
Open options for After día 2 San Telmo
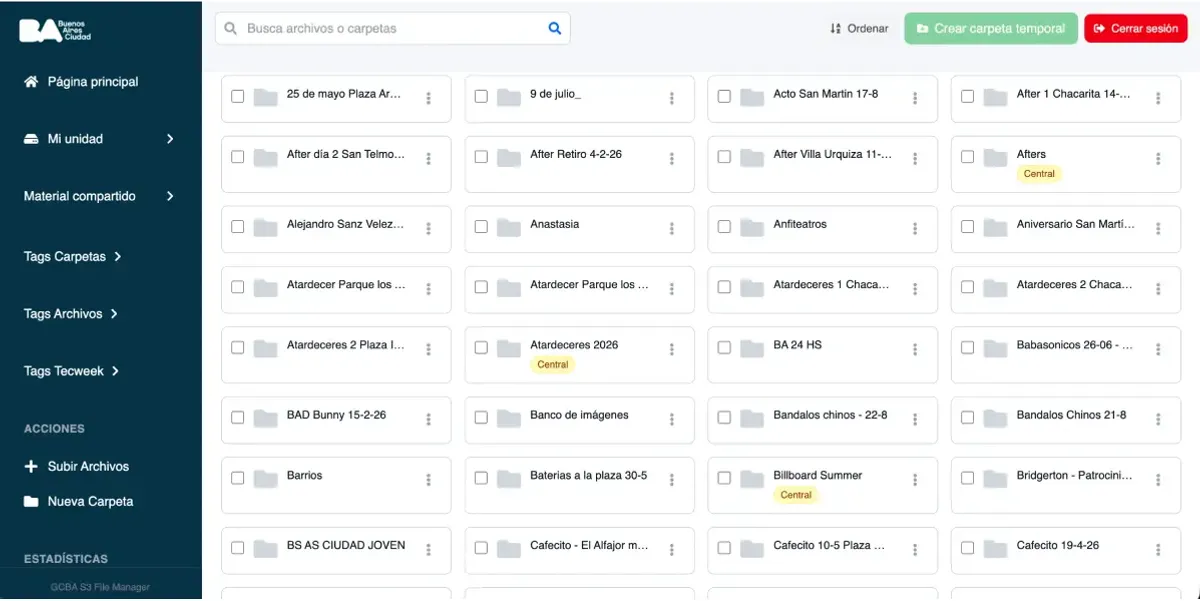point(429,159)
